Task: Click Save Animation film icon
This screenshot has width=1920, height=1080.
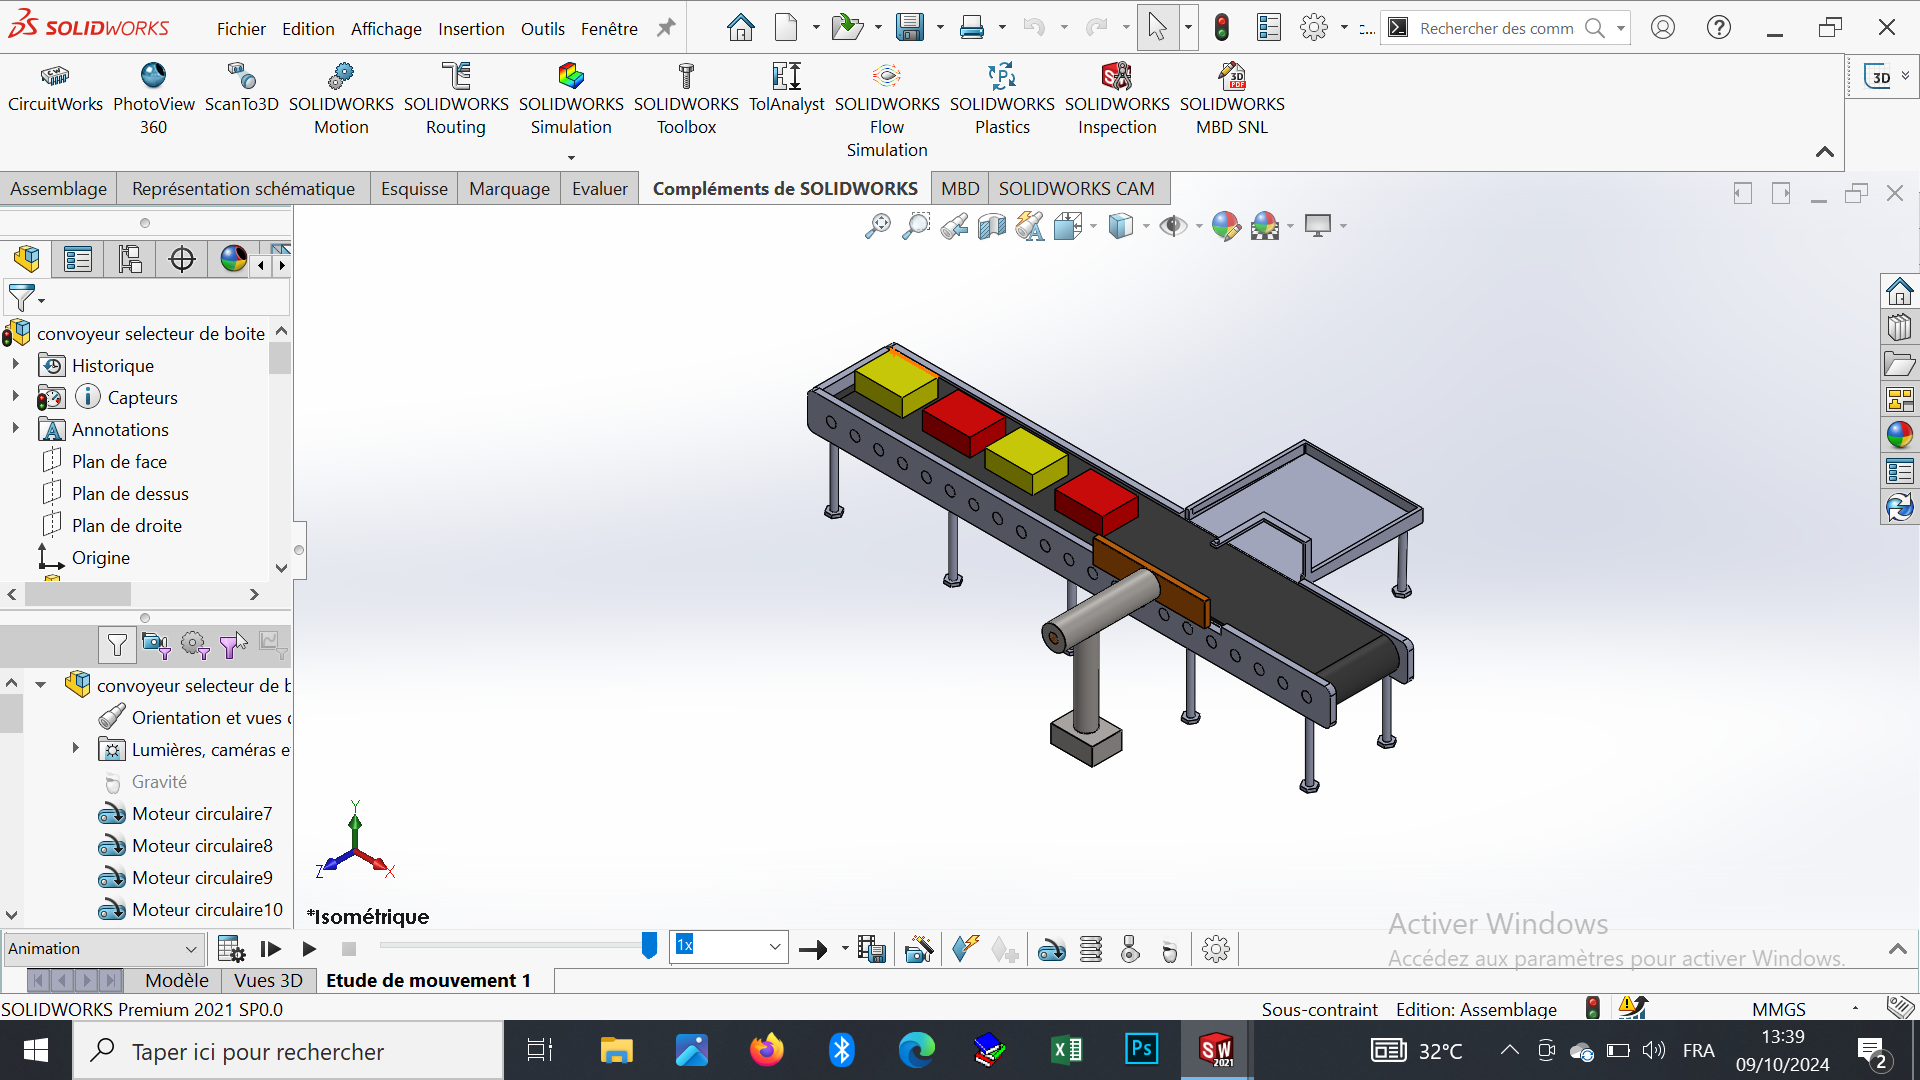Action: [x=871, y=949]
